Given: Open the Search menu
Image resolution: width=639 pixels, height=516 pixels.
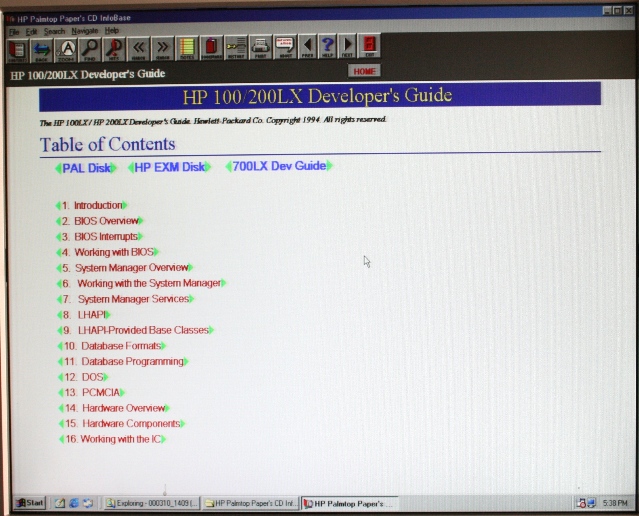Looking at the screenshot, I should coord(54,31).
